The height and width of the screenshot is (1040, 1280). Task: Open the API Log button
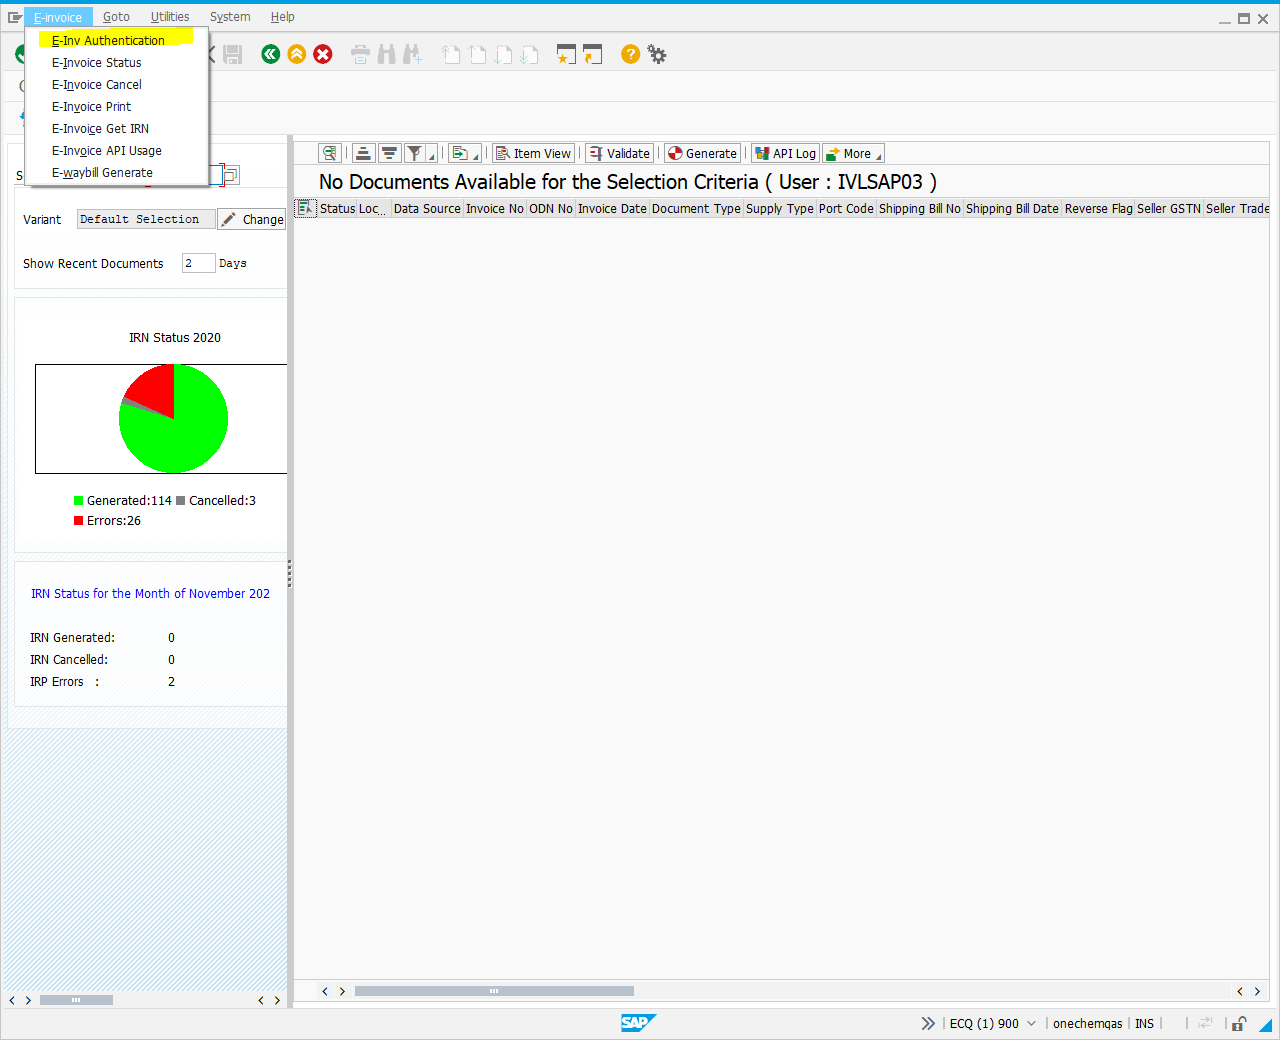coord(785,153)
